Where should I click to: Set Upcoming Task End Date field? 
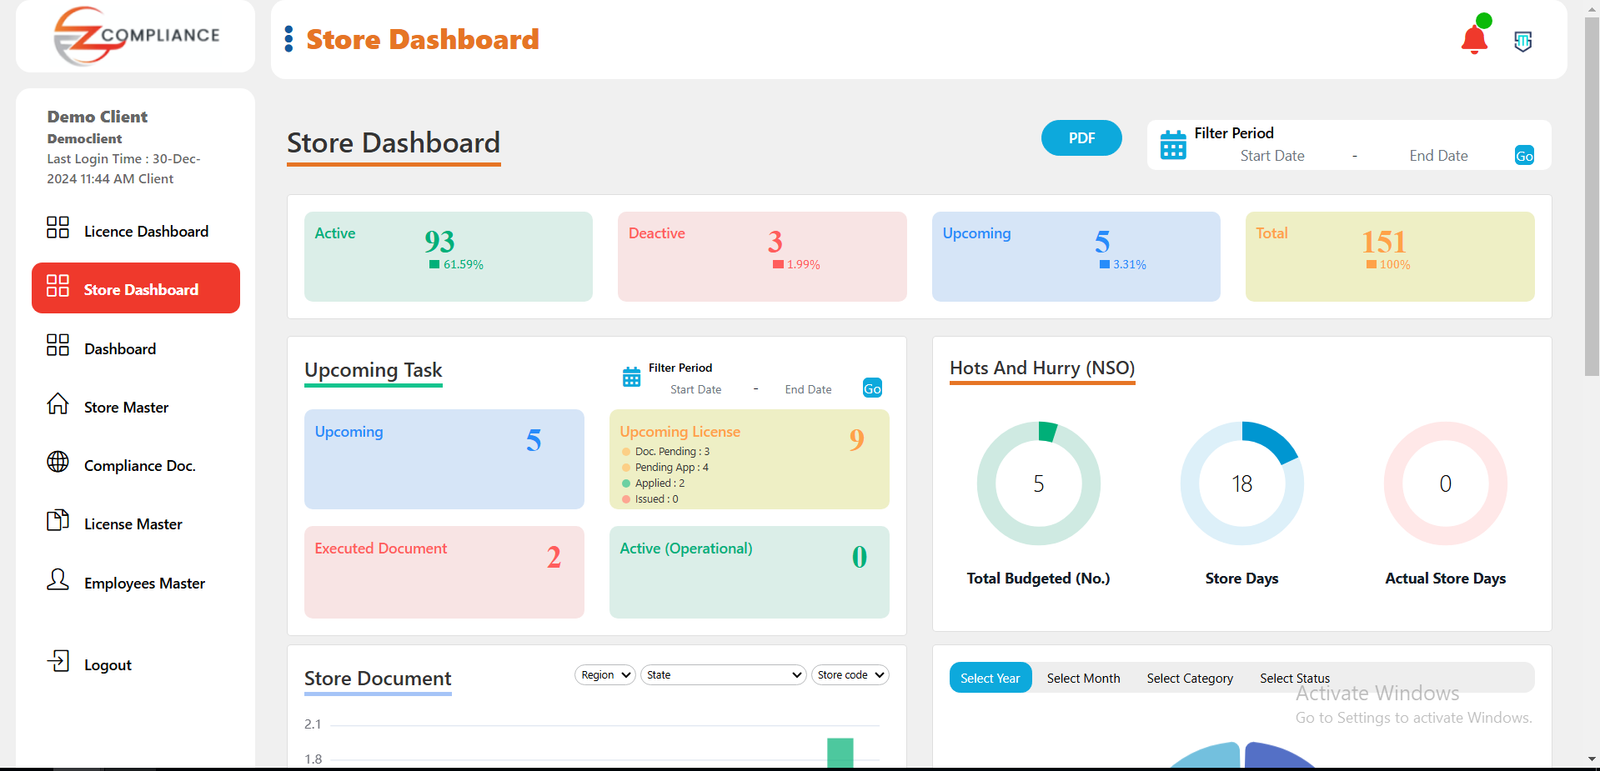[808, 390]
